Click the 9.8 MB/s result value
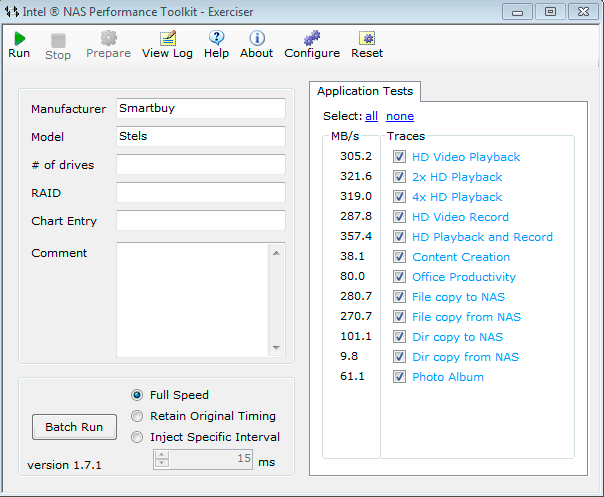The width and height of the screenshot is (604, 497). pos(349,356)
